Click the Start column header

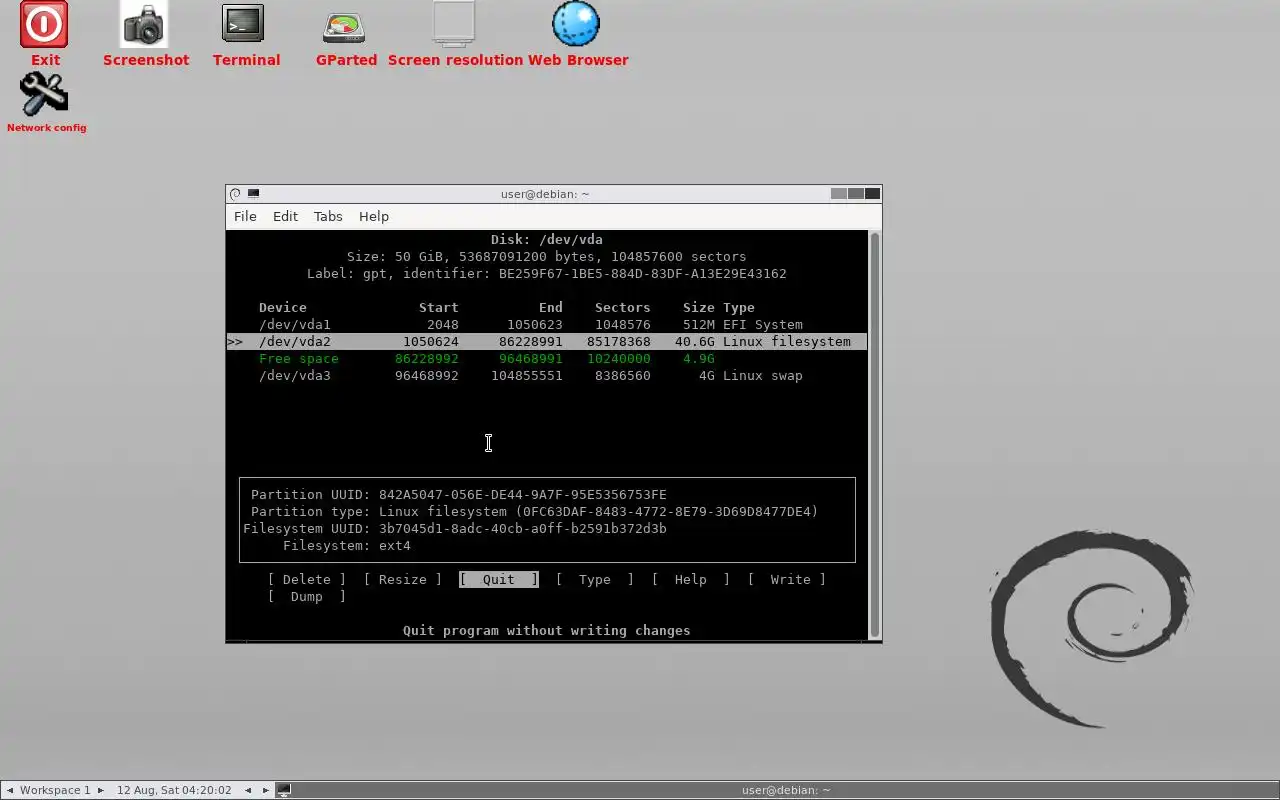(x=439, y=308)
